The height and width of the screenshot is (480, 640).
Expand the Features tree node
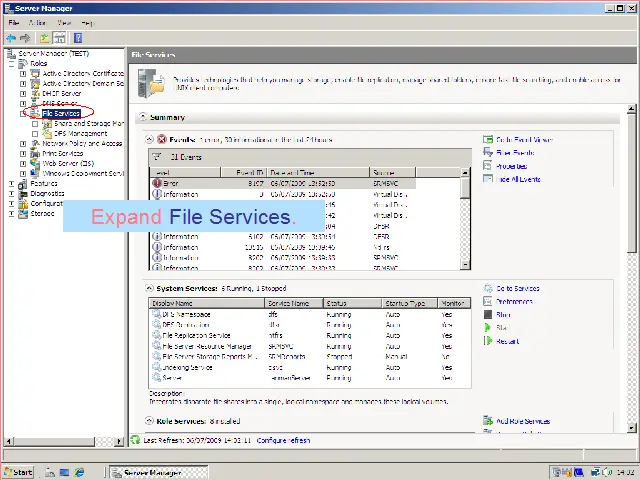pos(11,184)
